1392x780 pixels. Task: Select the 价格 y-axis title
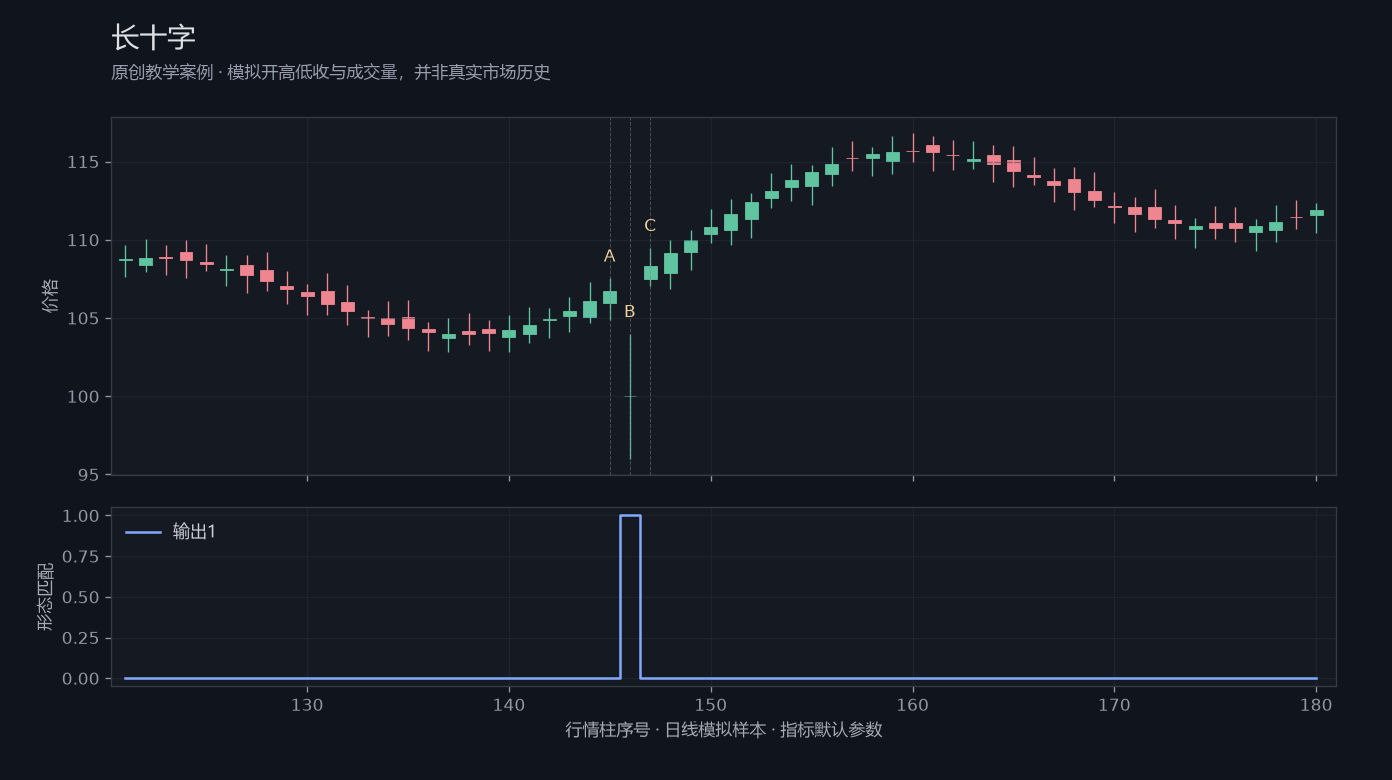[x=50, y=296]
